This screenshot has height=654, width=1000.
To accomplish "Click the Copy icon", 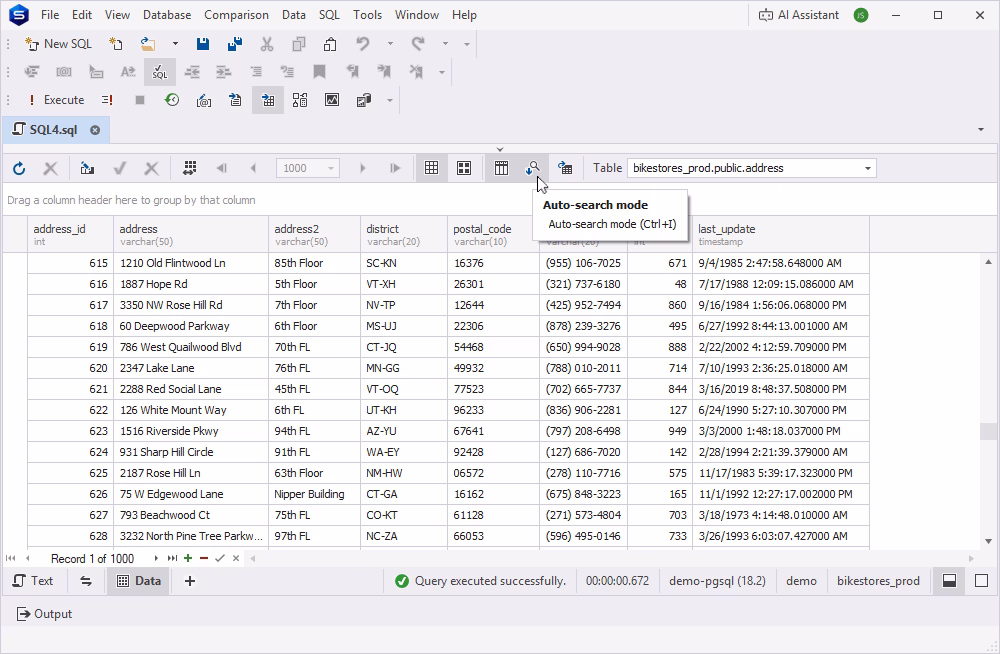I will [x=298, y=44].
